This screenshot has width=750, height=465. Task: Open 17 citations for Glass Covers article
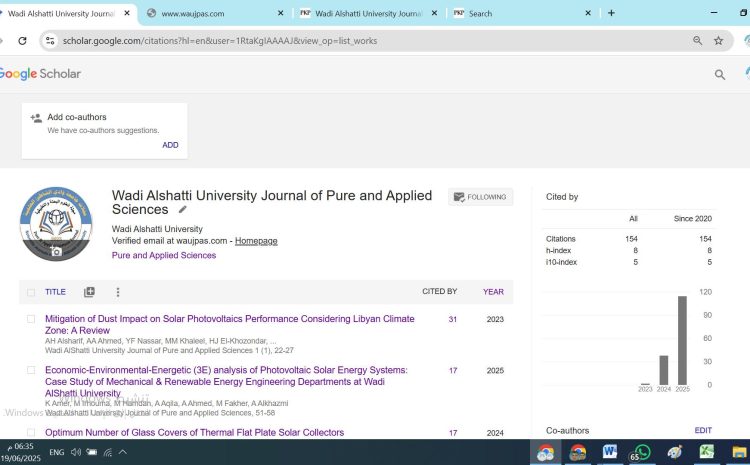pyautogui.click(x=453, y=433)
